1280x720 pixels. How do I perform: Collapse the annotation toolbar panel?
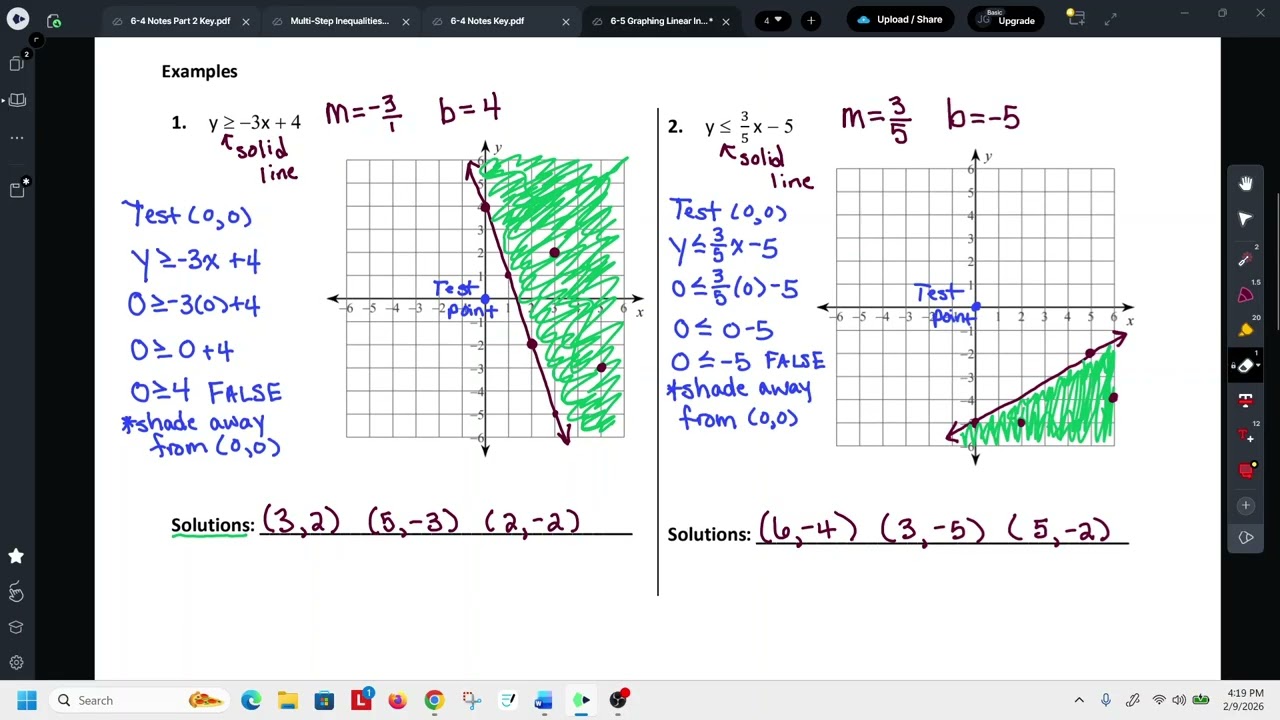coord(1246,538)
